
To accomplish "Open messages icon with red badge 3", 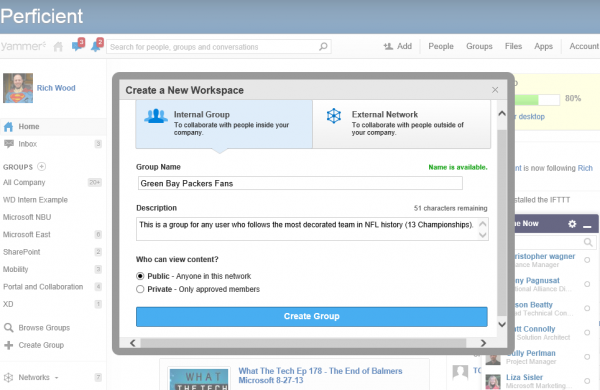I will (78, 45).
